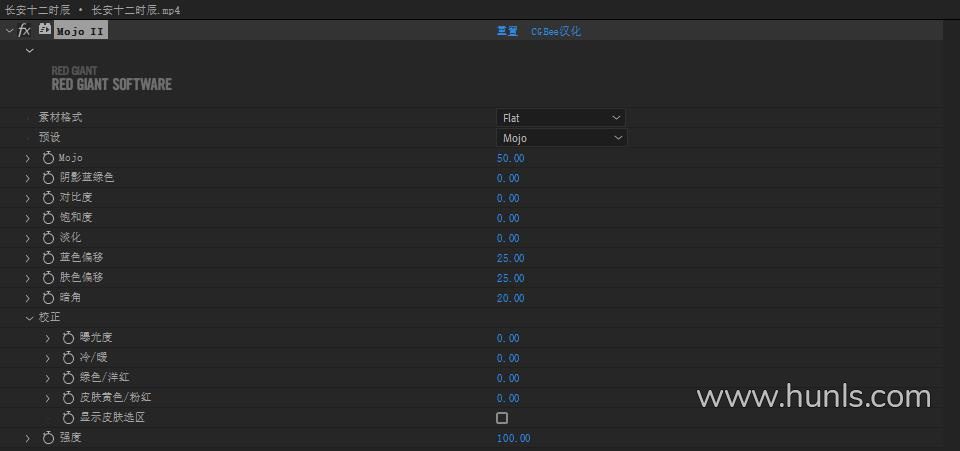This screenshot has width=960, height=451.
Task: Expand the 皮肤黄色/粉红 property
Action: pos(48,398)
